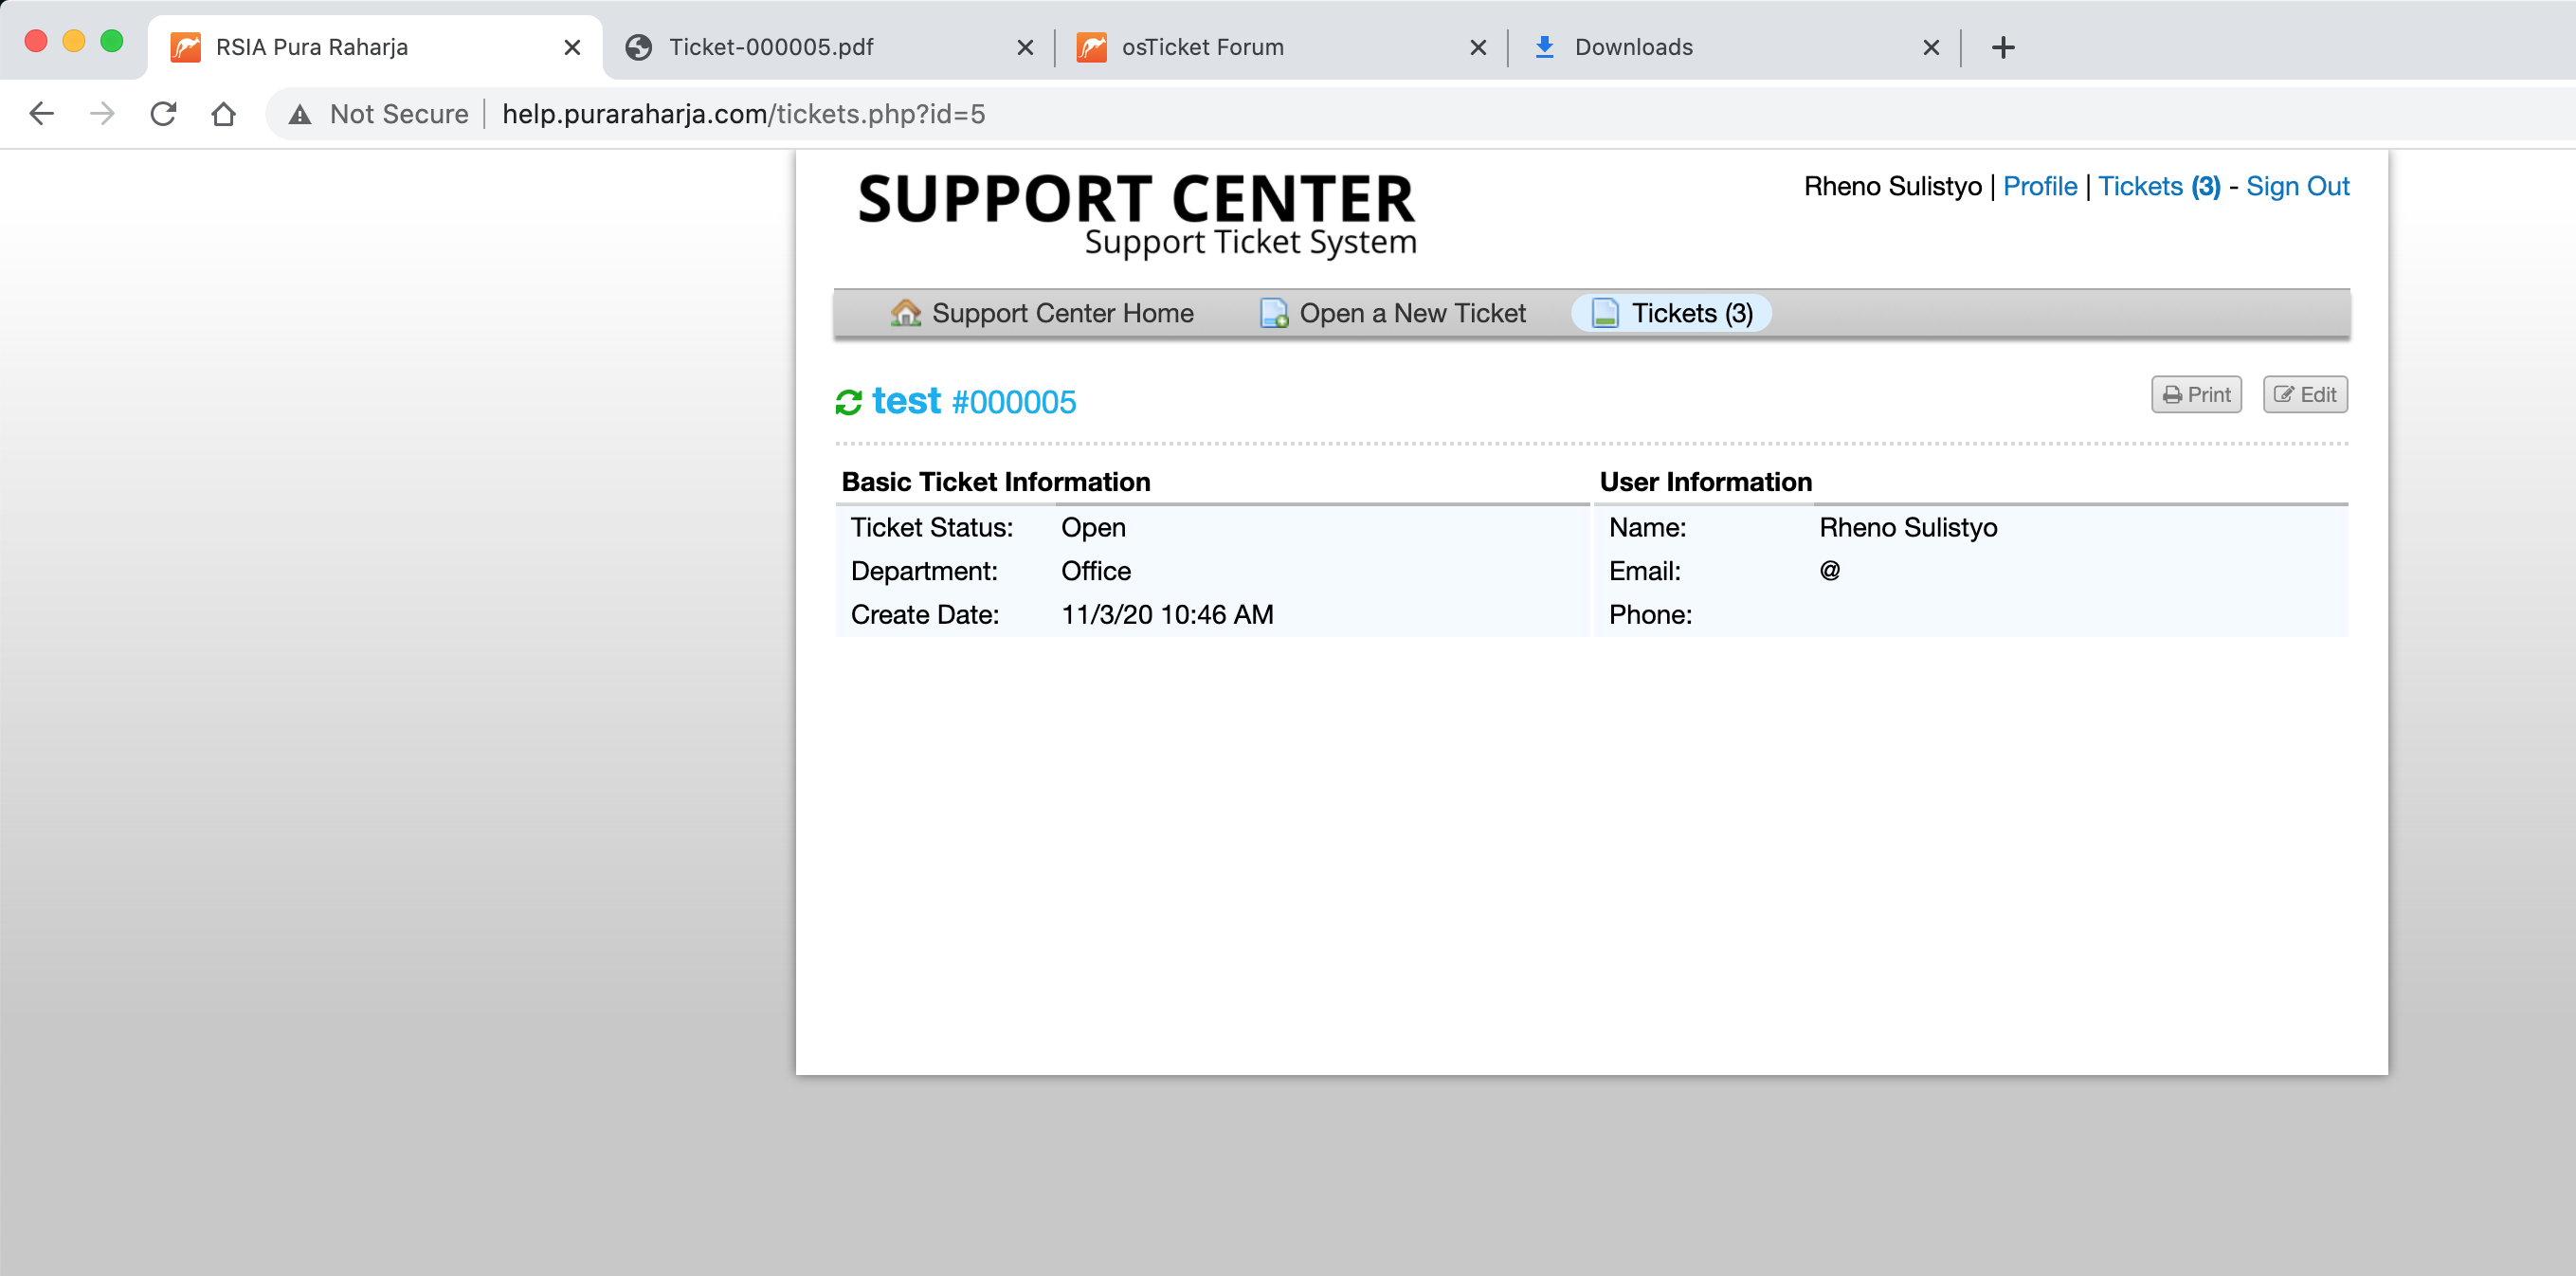Click the house icon for Support Center Home
2576x1276 pixels.
(x=905, y=313)
